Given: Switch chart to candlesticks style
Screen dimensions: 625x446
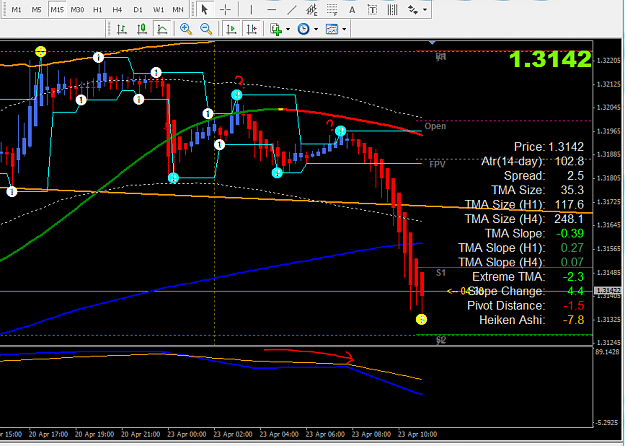Looking at the screenshot, I should click(142, 29).
